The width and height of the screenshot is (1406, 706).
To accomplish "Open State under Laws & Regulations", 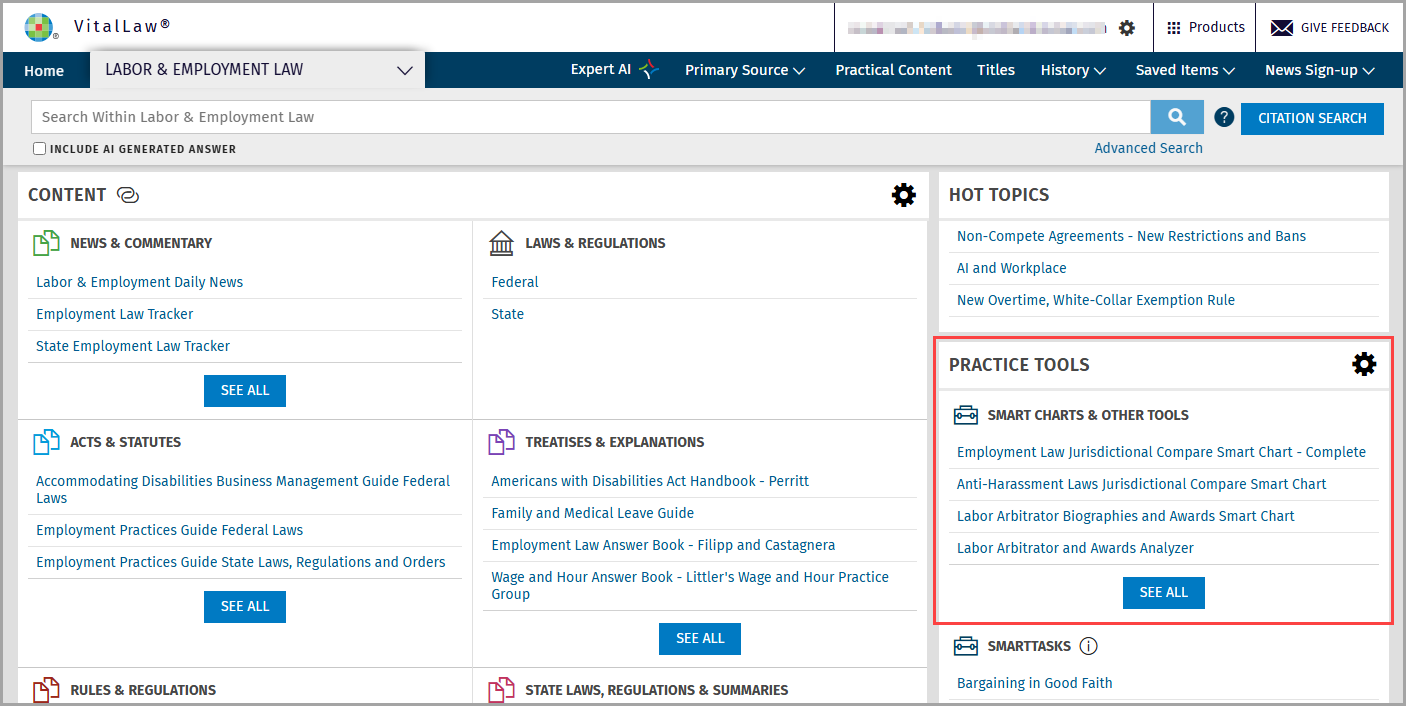I will pos(508,314).
